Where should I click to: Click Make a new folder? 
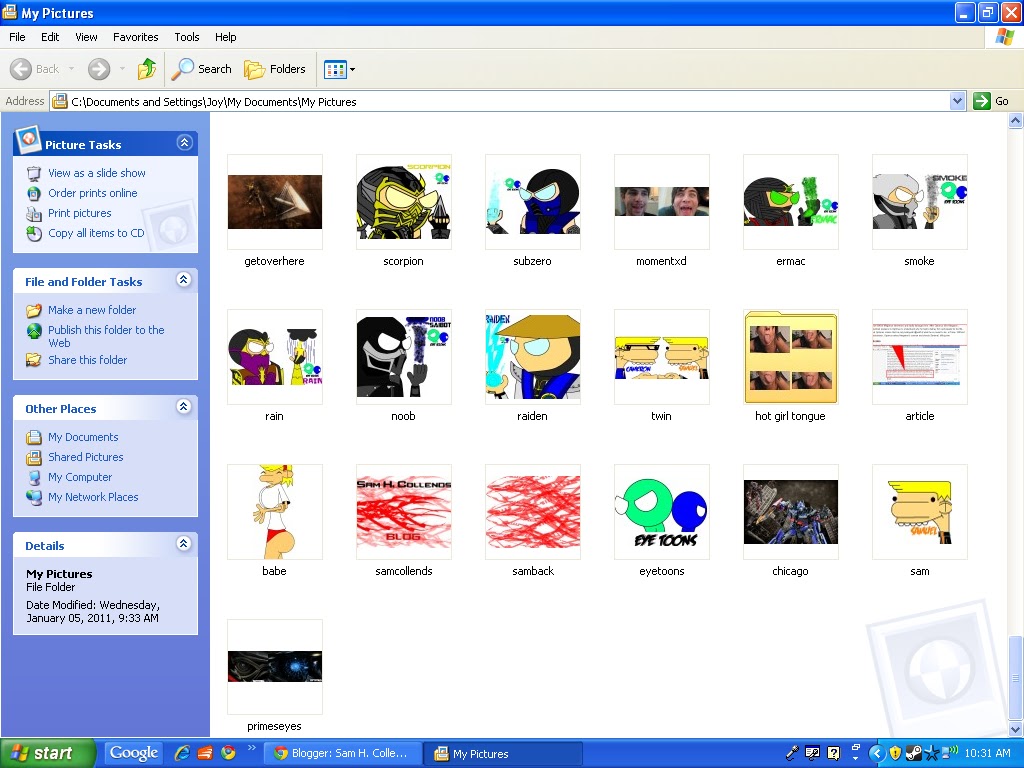tap(92, 310)
